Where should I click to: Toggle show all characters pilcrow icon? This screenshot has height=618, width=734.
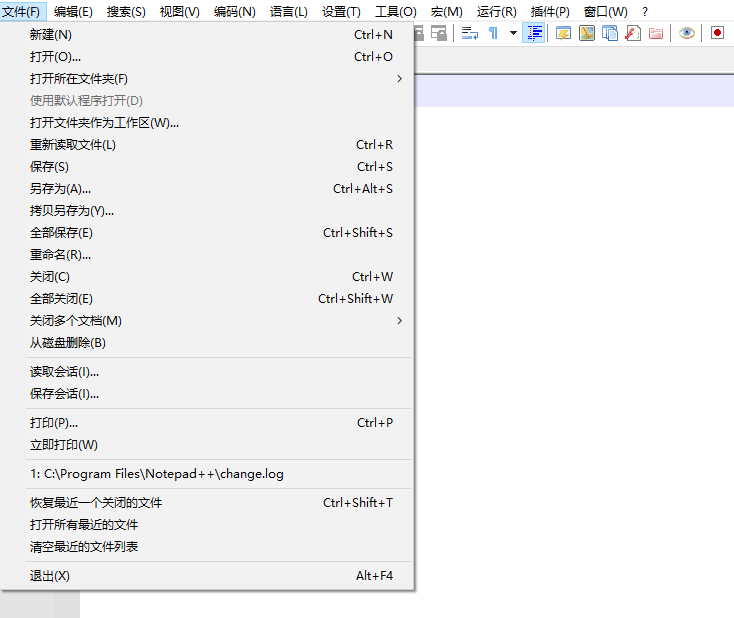493,33
